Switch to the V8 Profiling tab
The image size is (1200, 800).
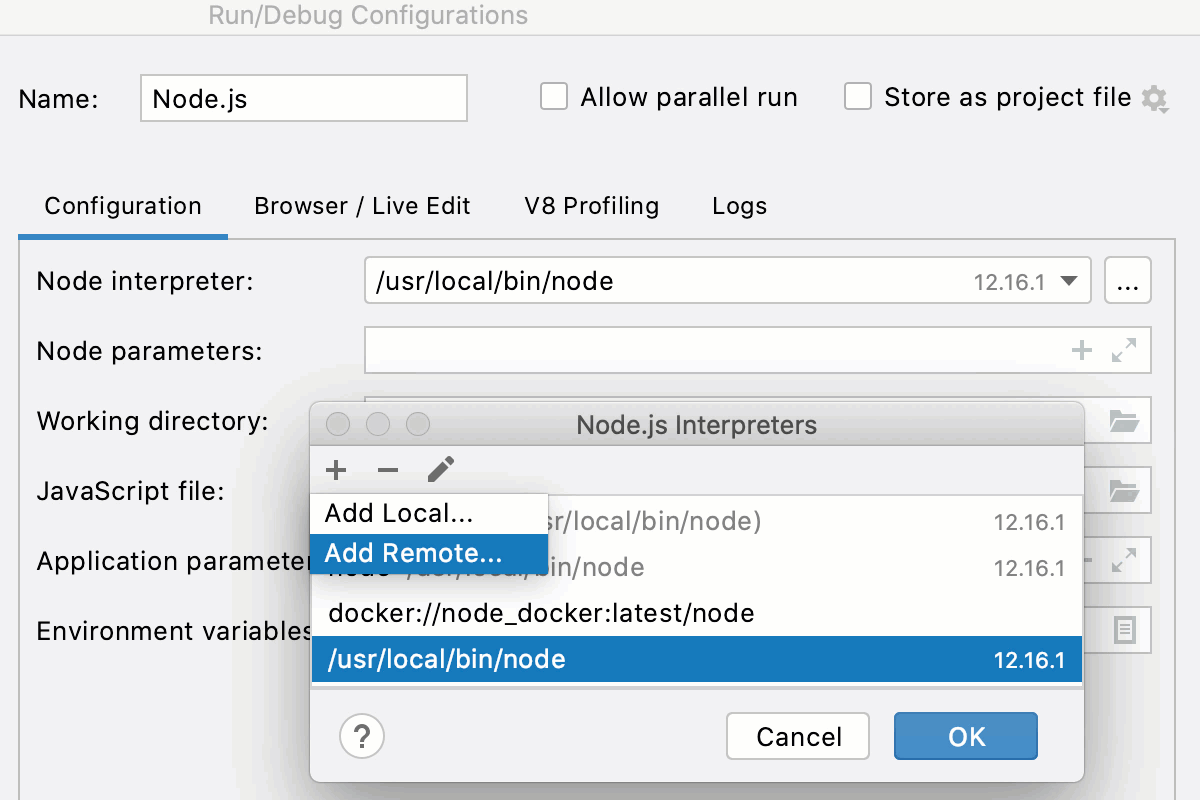590,206
